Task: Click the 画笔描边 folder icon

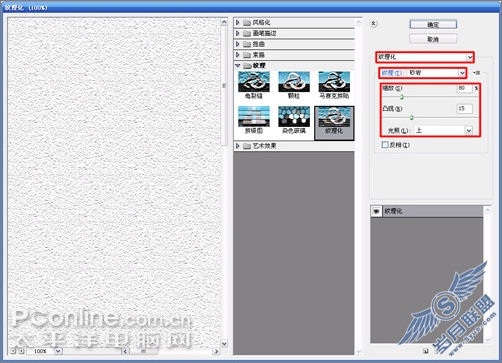Action: tap(247, 33)
